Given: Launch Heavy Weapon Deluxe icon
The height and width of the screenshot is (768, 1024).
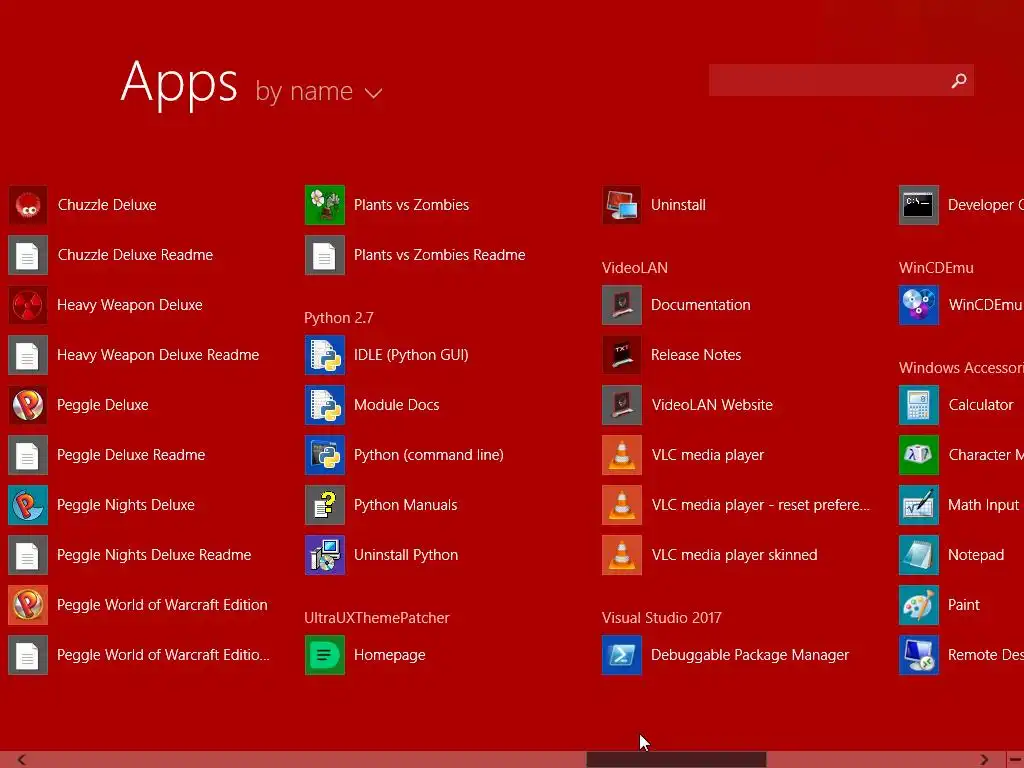Looking at the screenshot, I should tap(27, 305).
